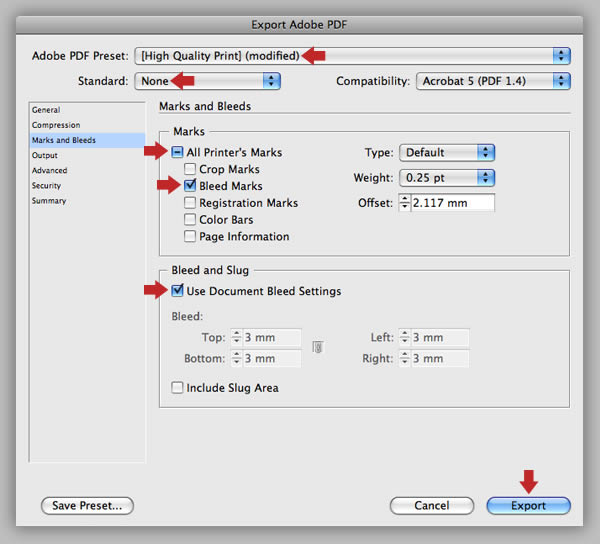
Task: Open the Adobe PDF Preset dropdown
Action: pos(352,56)
